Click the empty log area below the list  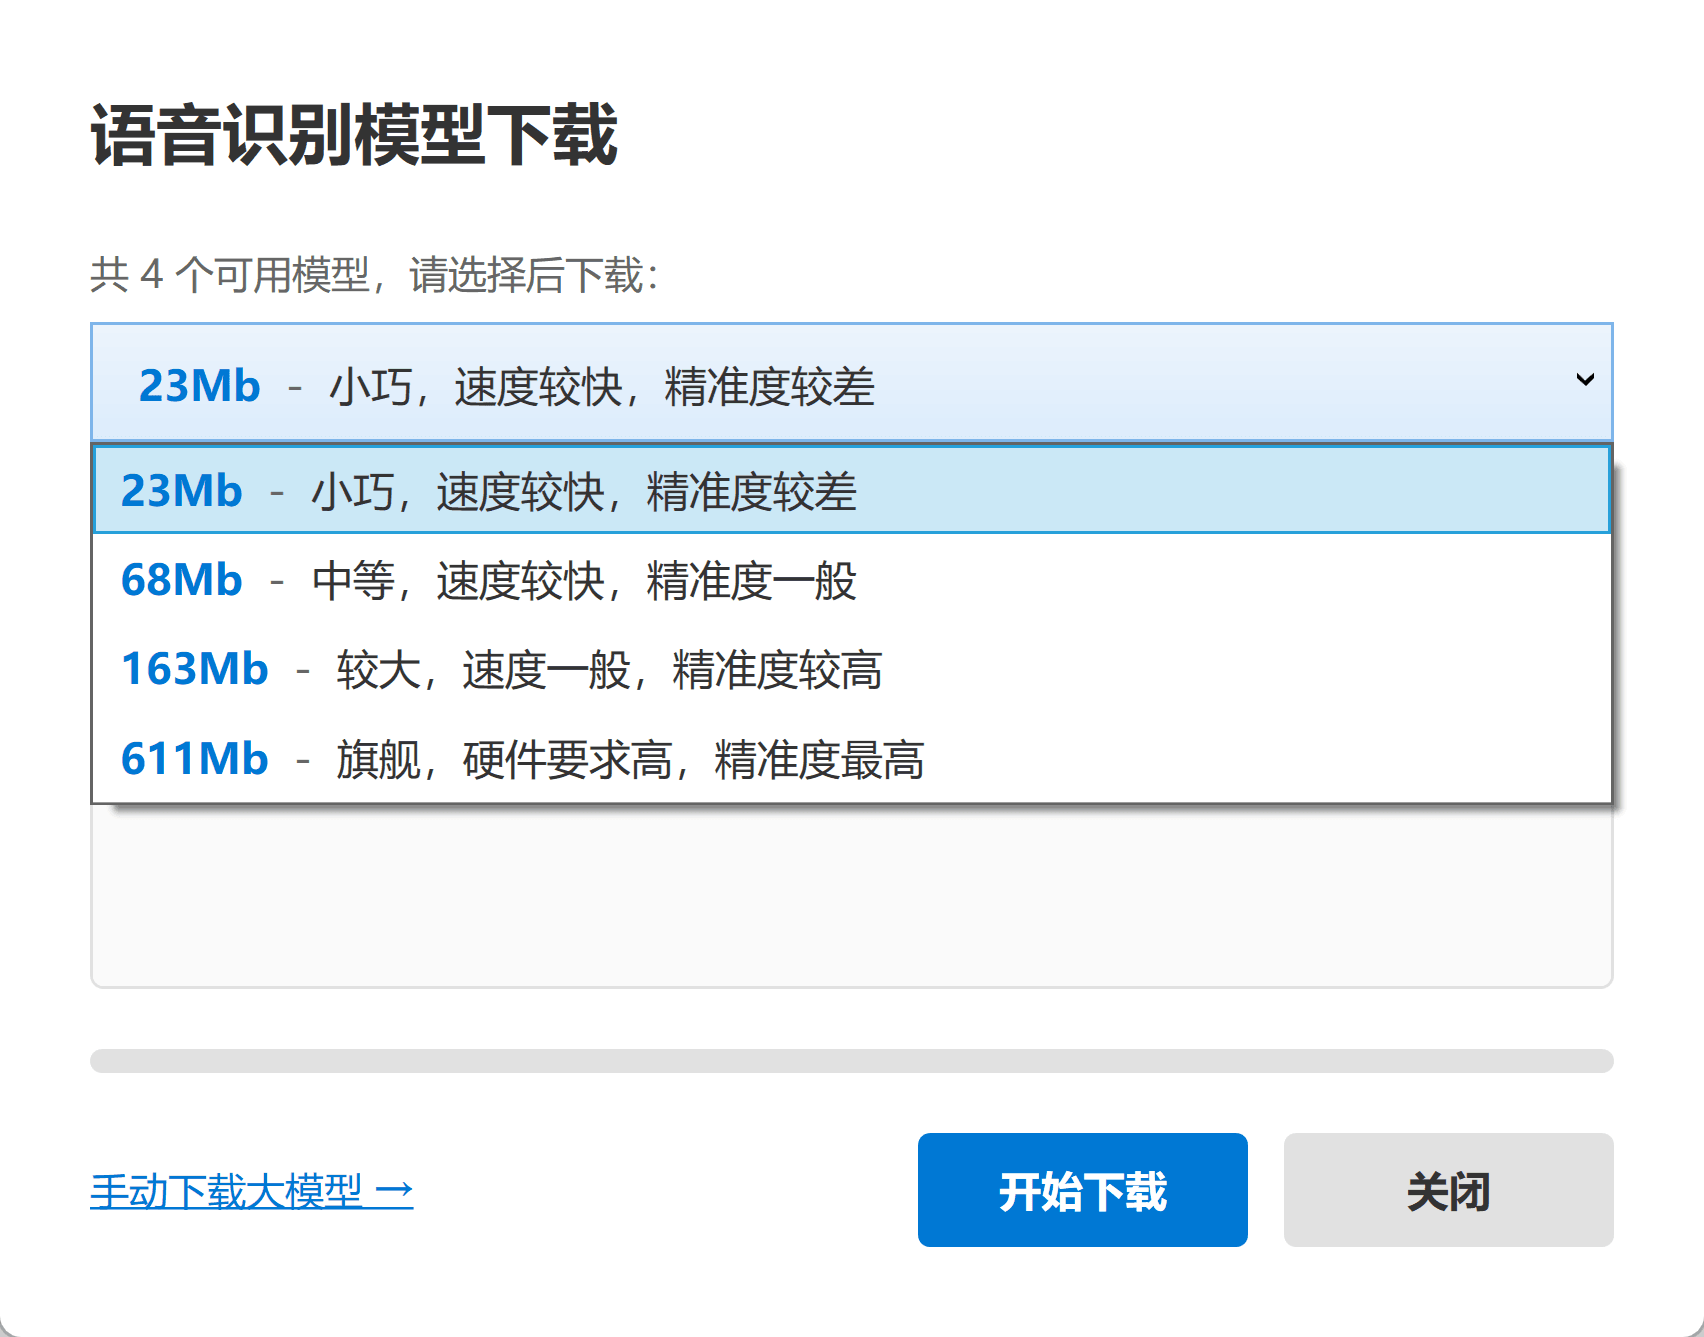pos(850,895)
